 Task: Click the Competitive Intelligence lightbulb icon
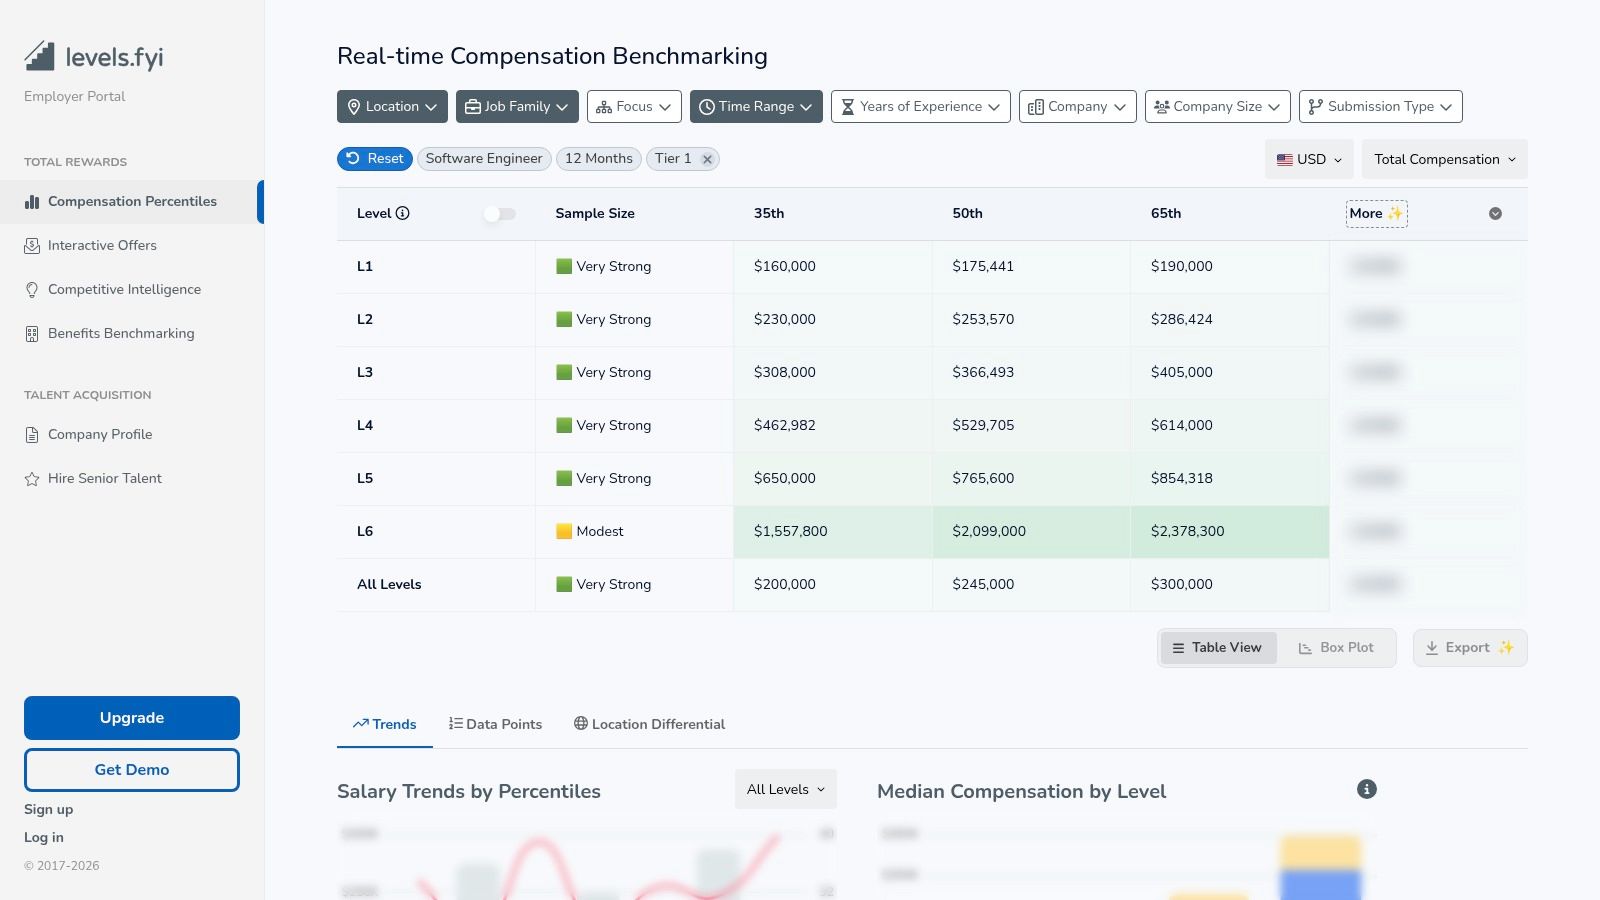(33, 289)
